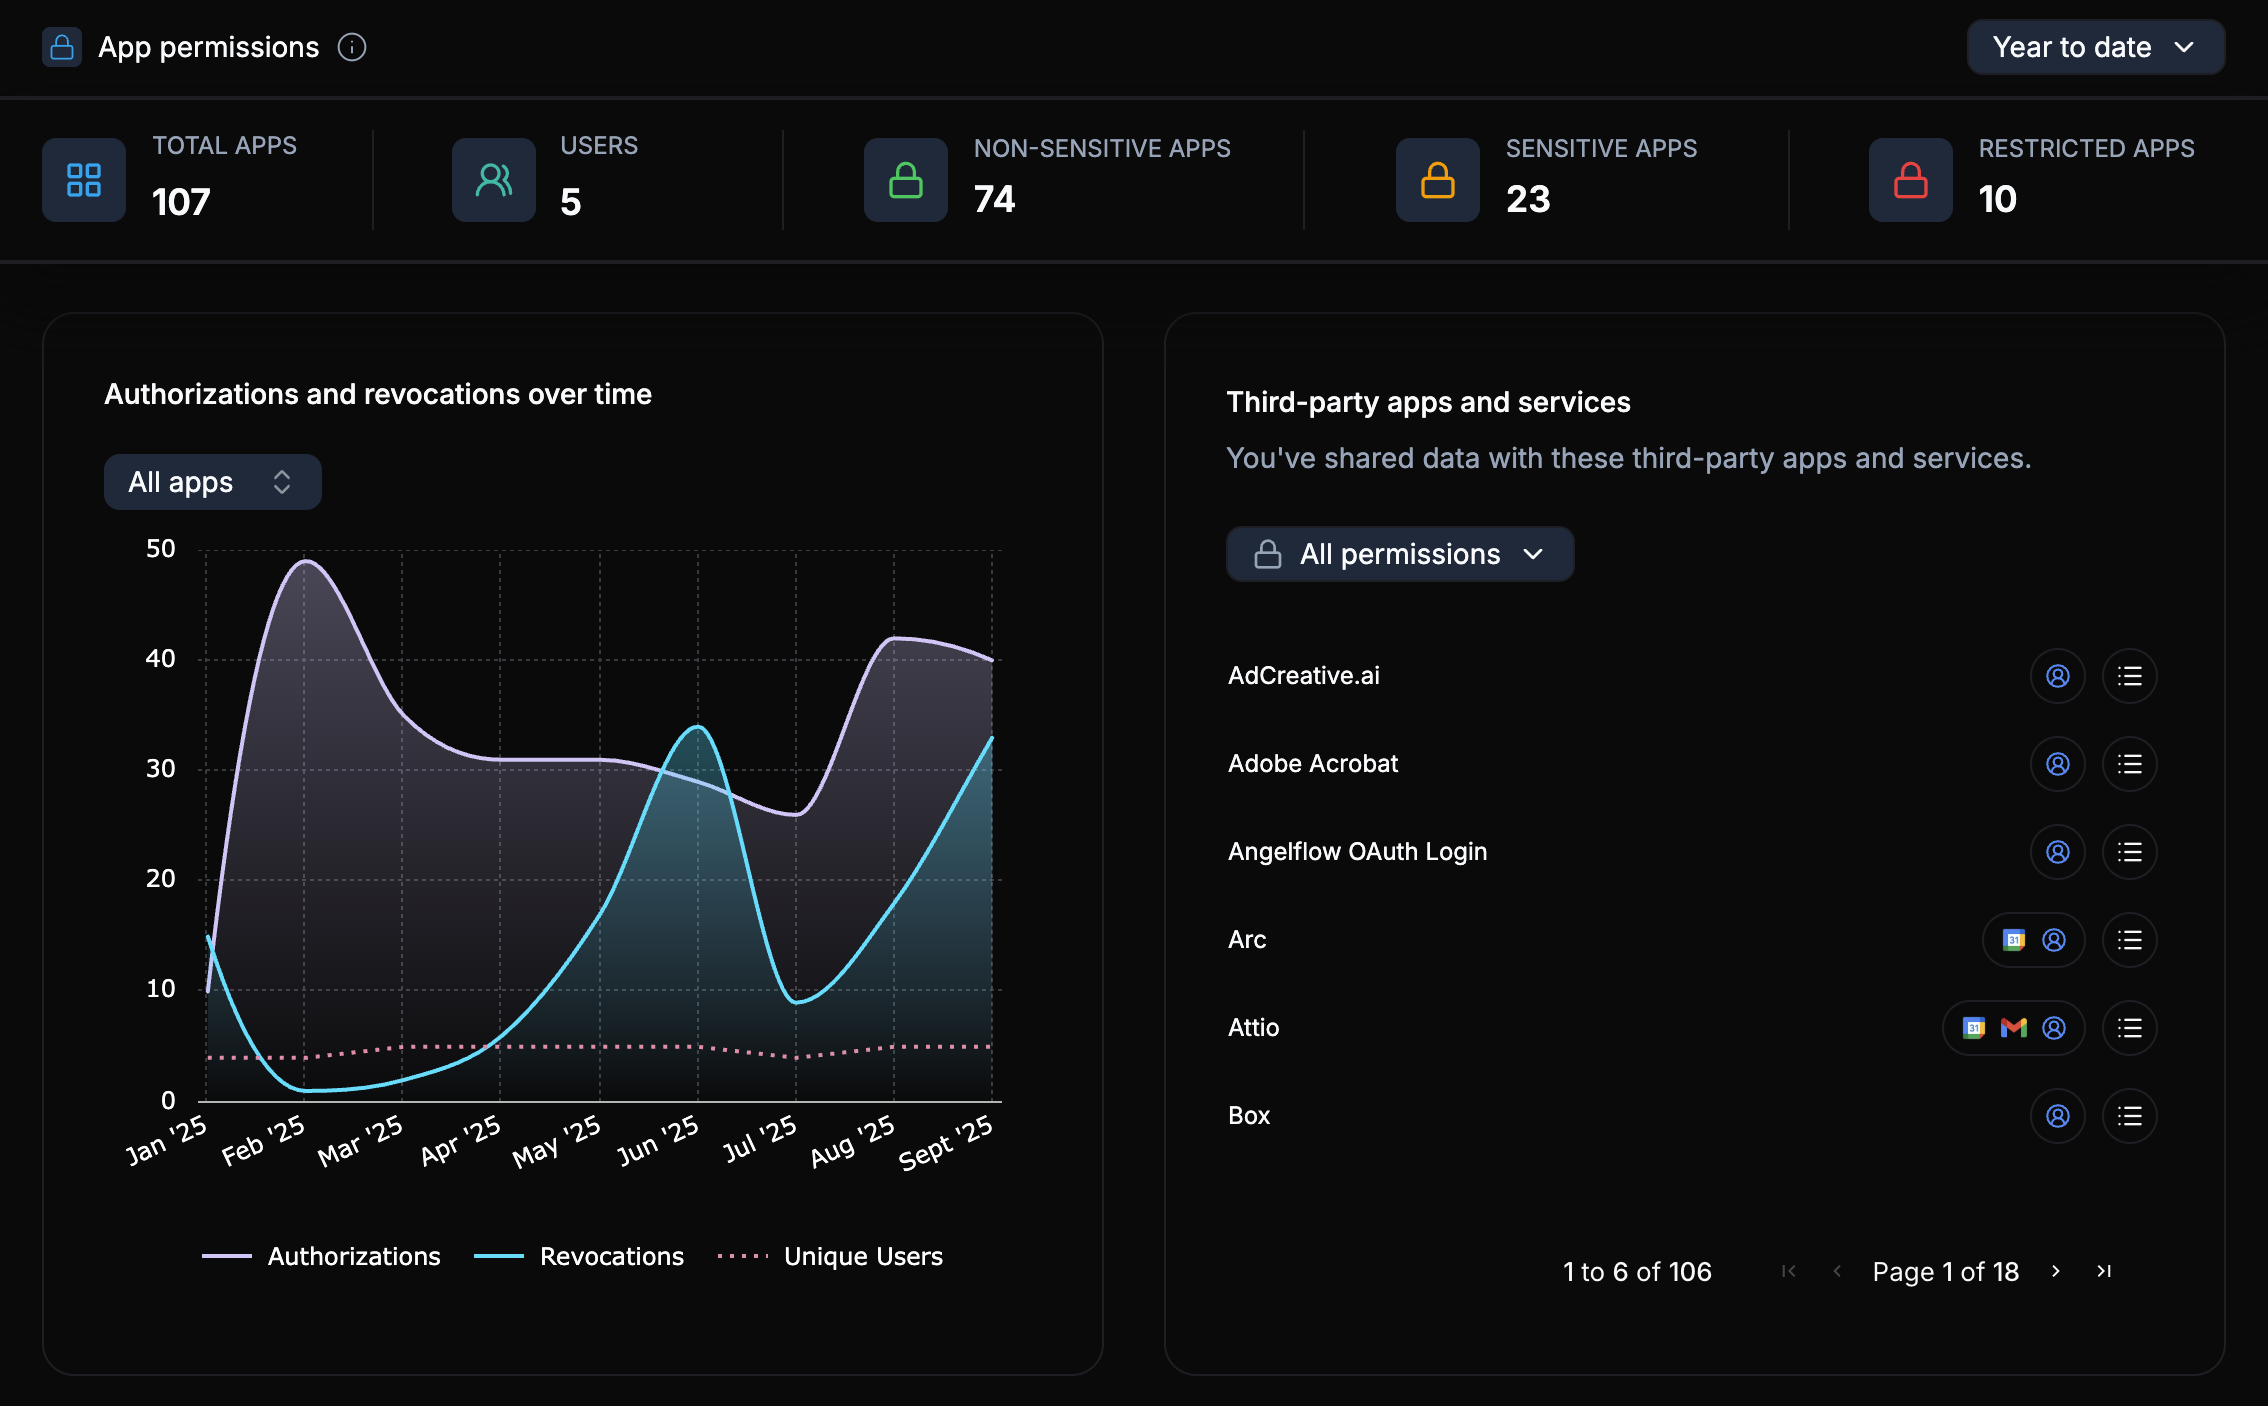Open the Google Calendar icon on the Arc row

click(x=2014, y=939)
